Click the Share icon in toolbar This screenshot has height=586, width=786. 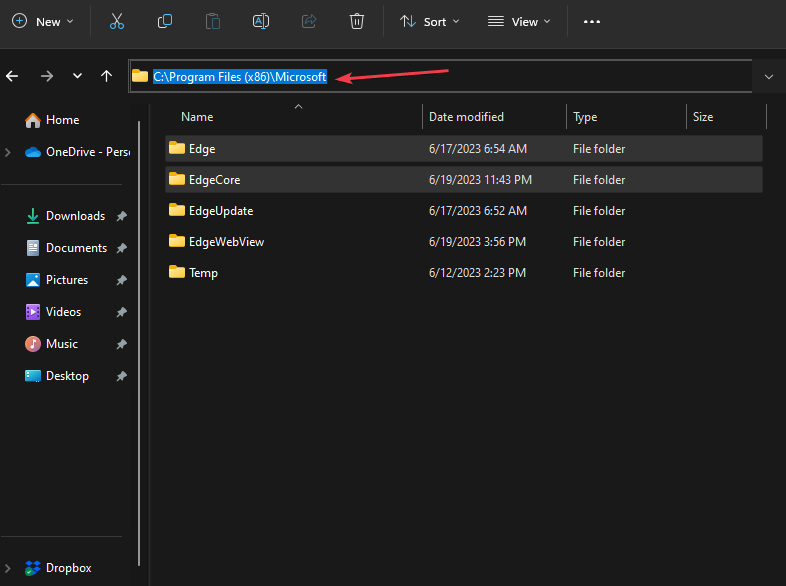309,22
